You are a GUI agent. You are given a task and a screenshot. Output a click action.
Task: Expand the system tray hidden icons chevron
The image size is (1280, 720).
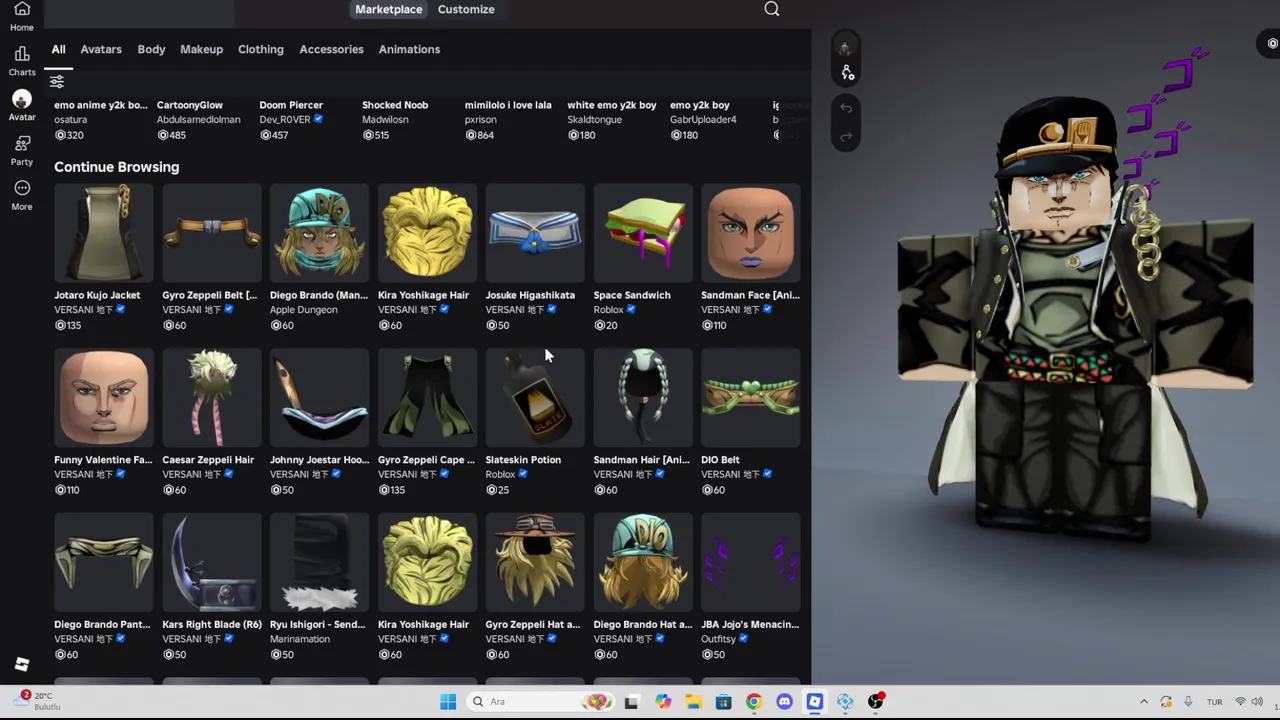click(1144, 702)
